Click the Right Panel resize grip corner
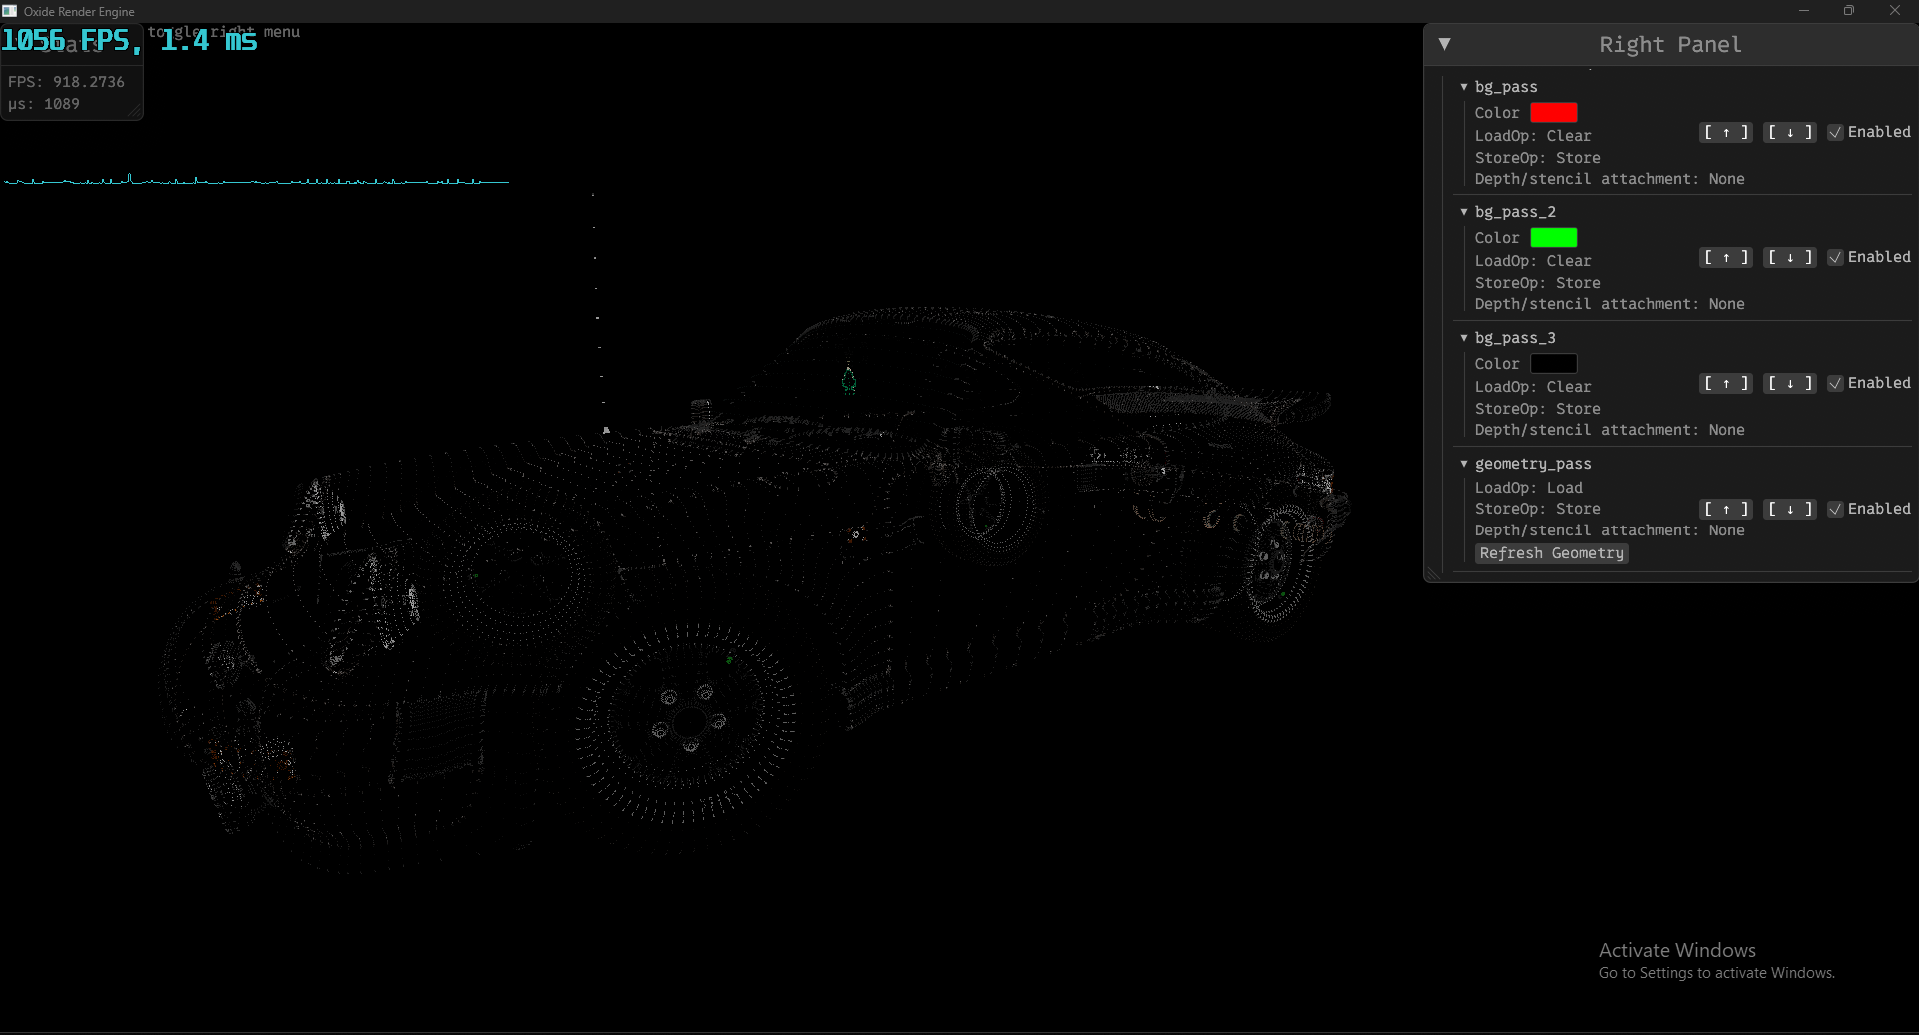Screen dimensions: 1919x1035 click(x=1433, y=573)
